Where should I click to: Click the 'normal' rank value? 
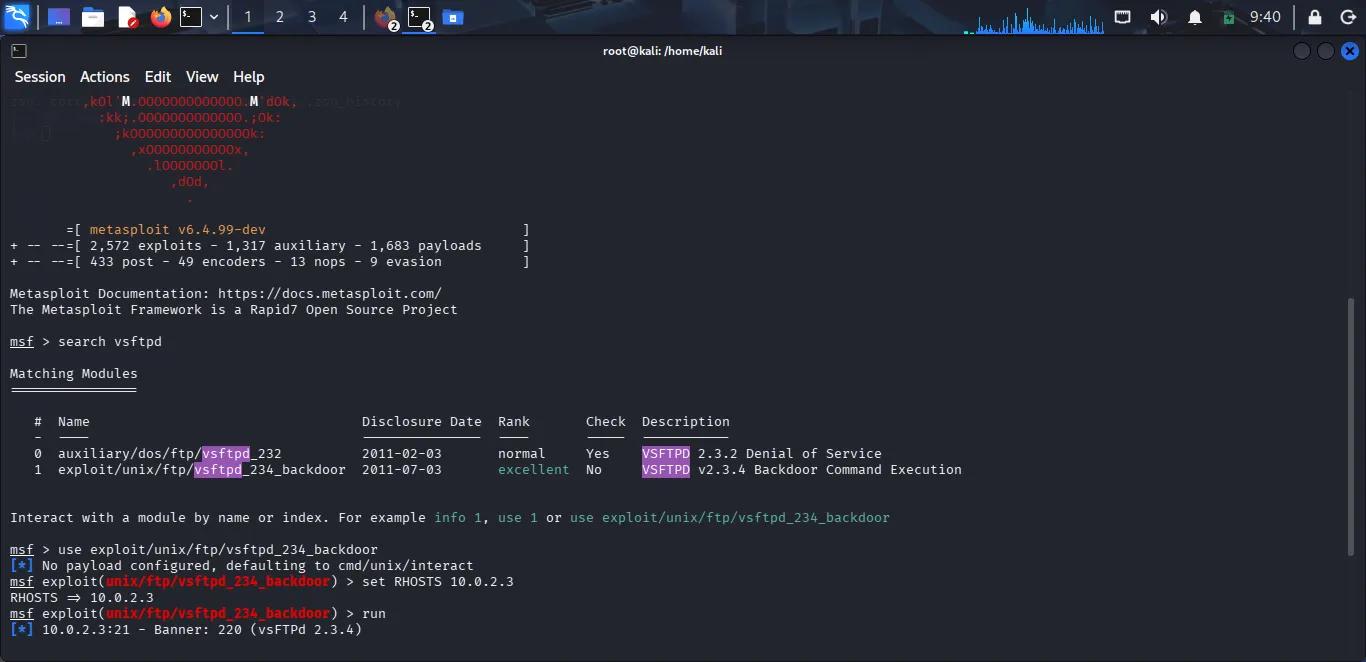[x=522, y=454]
